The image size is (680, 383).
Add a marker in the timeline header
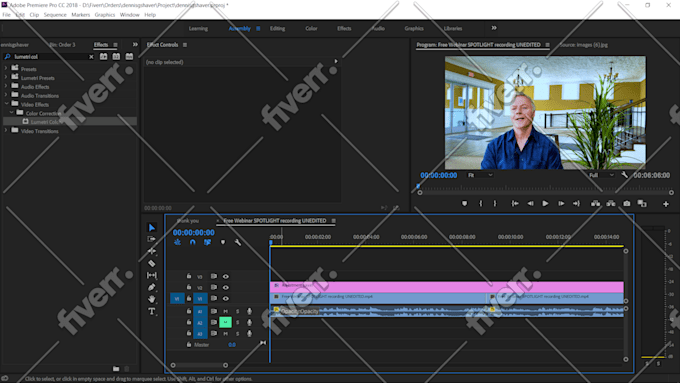tap(223, 242)
